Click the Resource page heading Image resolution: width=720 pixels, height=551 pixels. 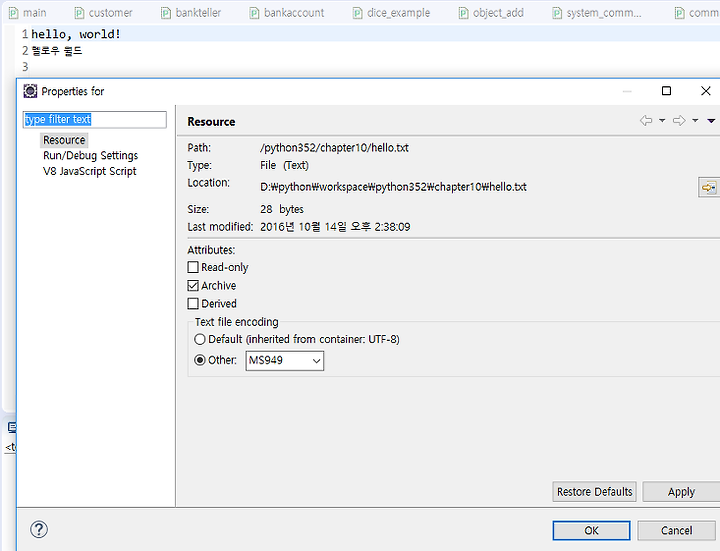point(211,122)
